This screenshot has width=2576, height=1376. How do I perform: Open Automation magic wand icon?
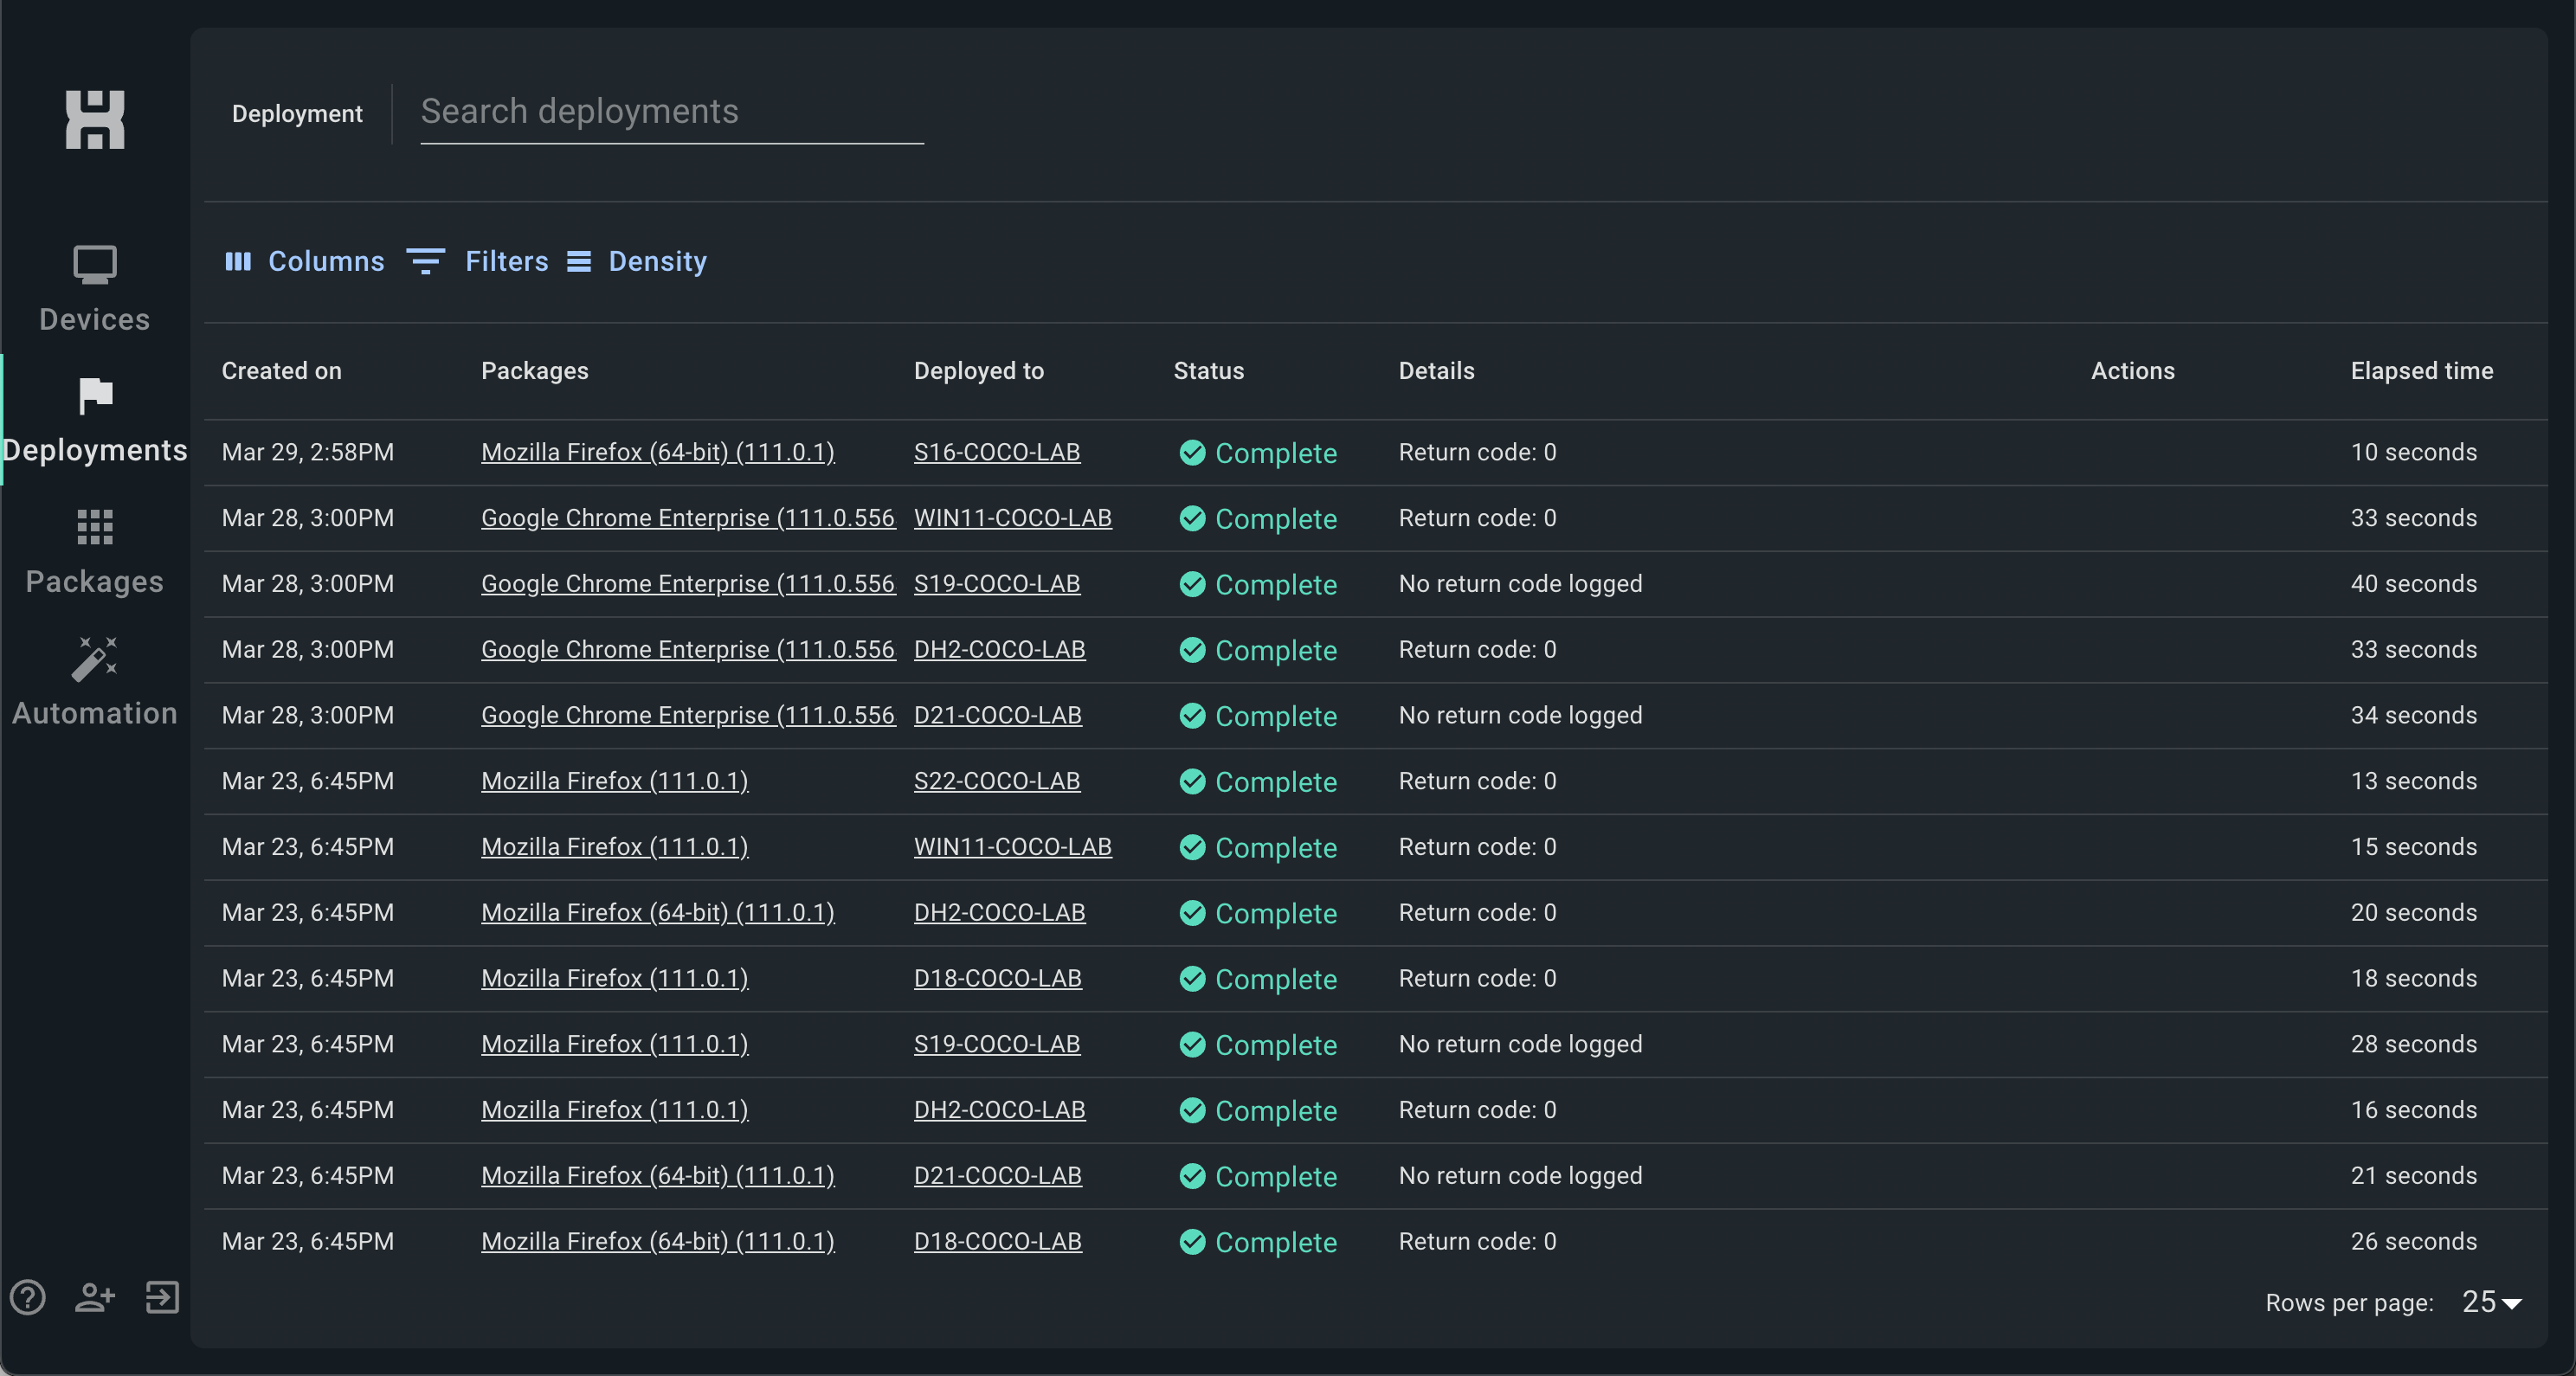95,659
